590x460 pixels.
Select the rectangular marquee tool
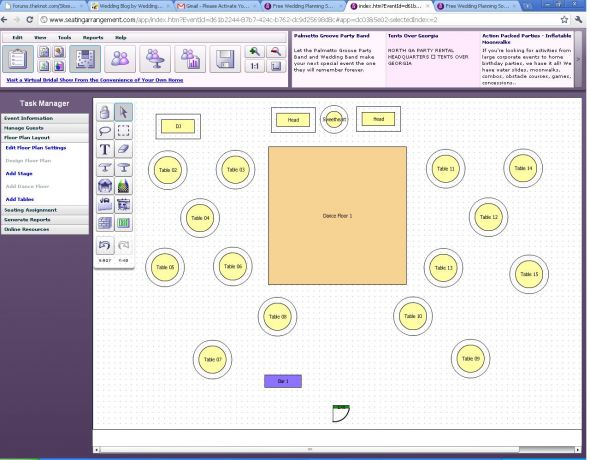(123, 131)
